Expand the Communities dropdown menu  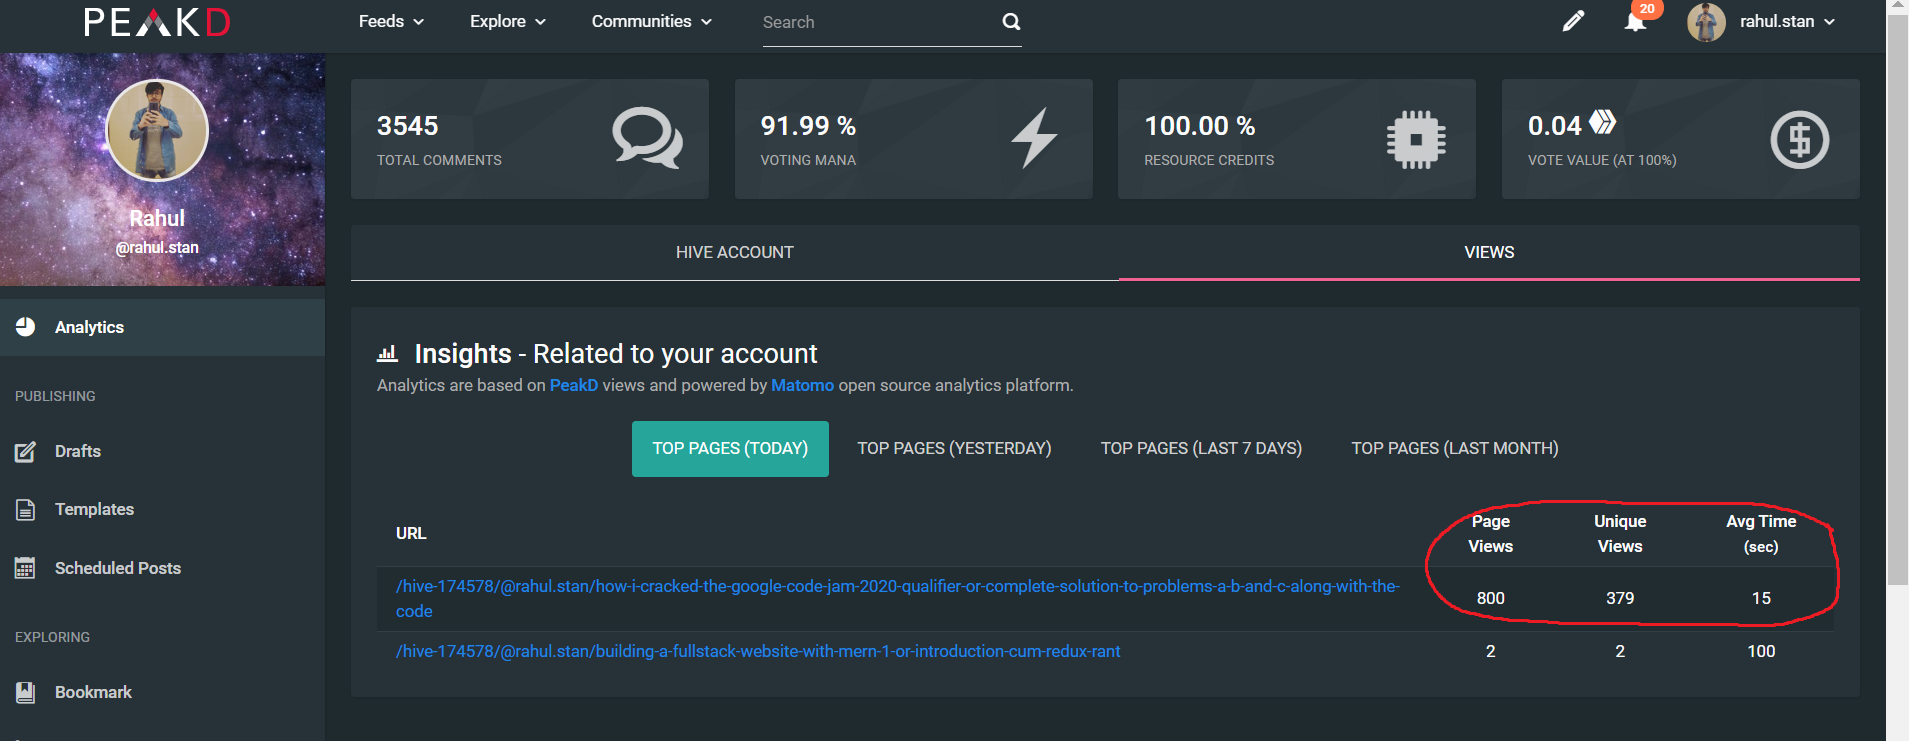tap(652, 21)
